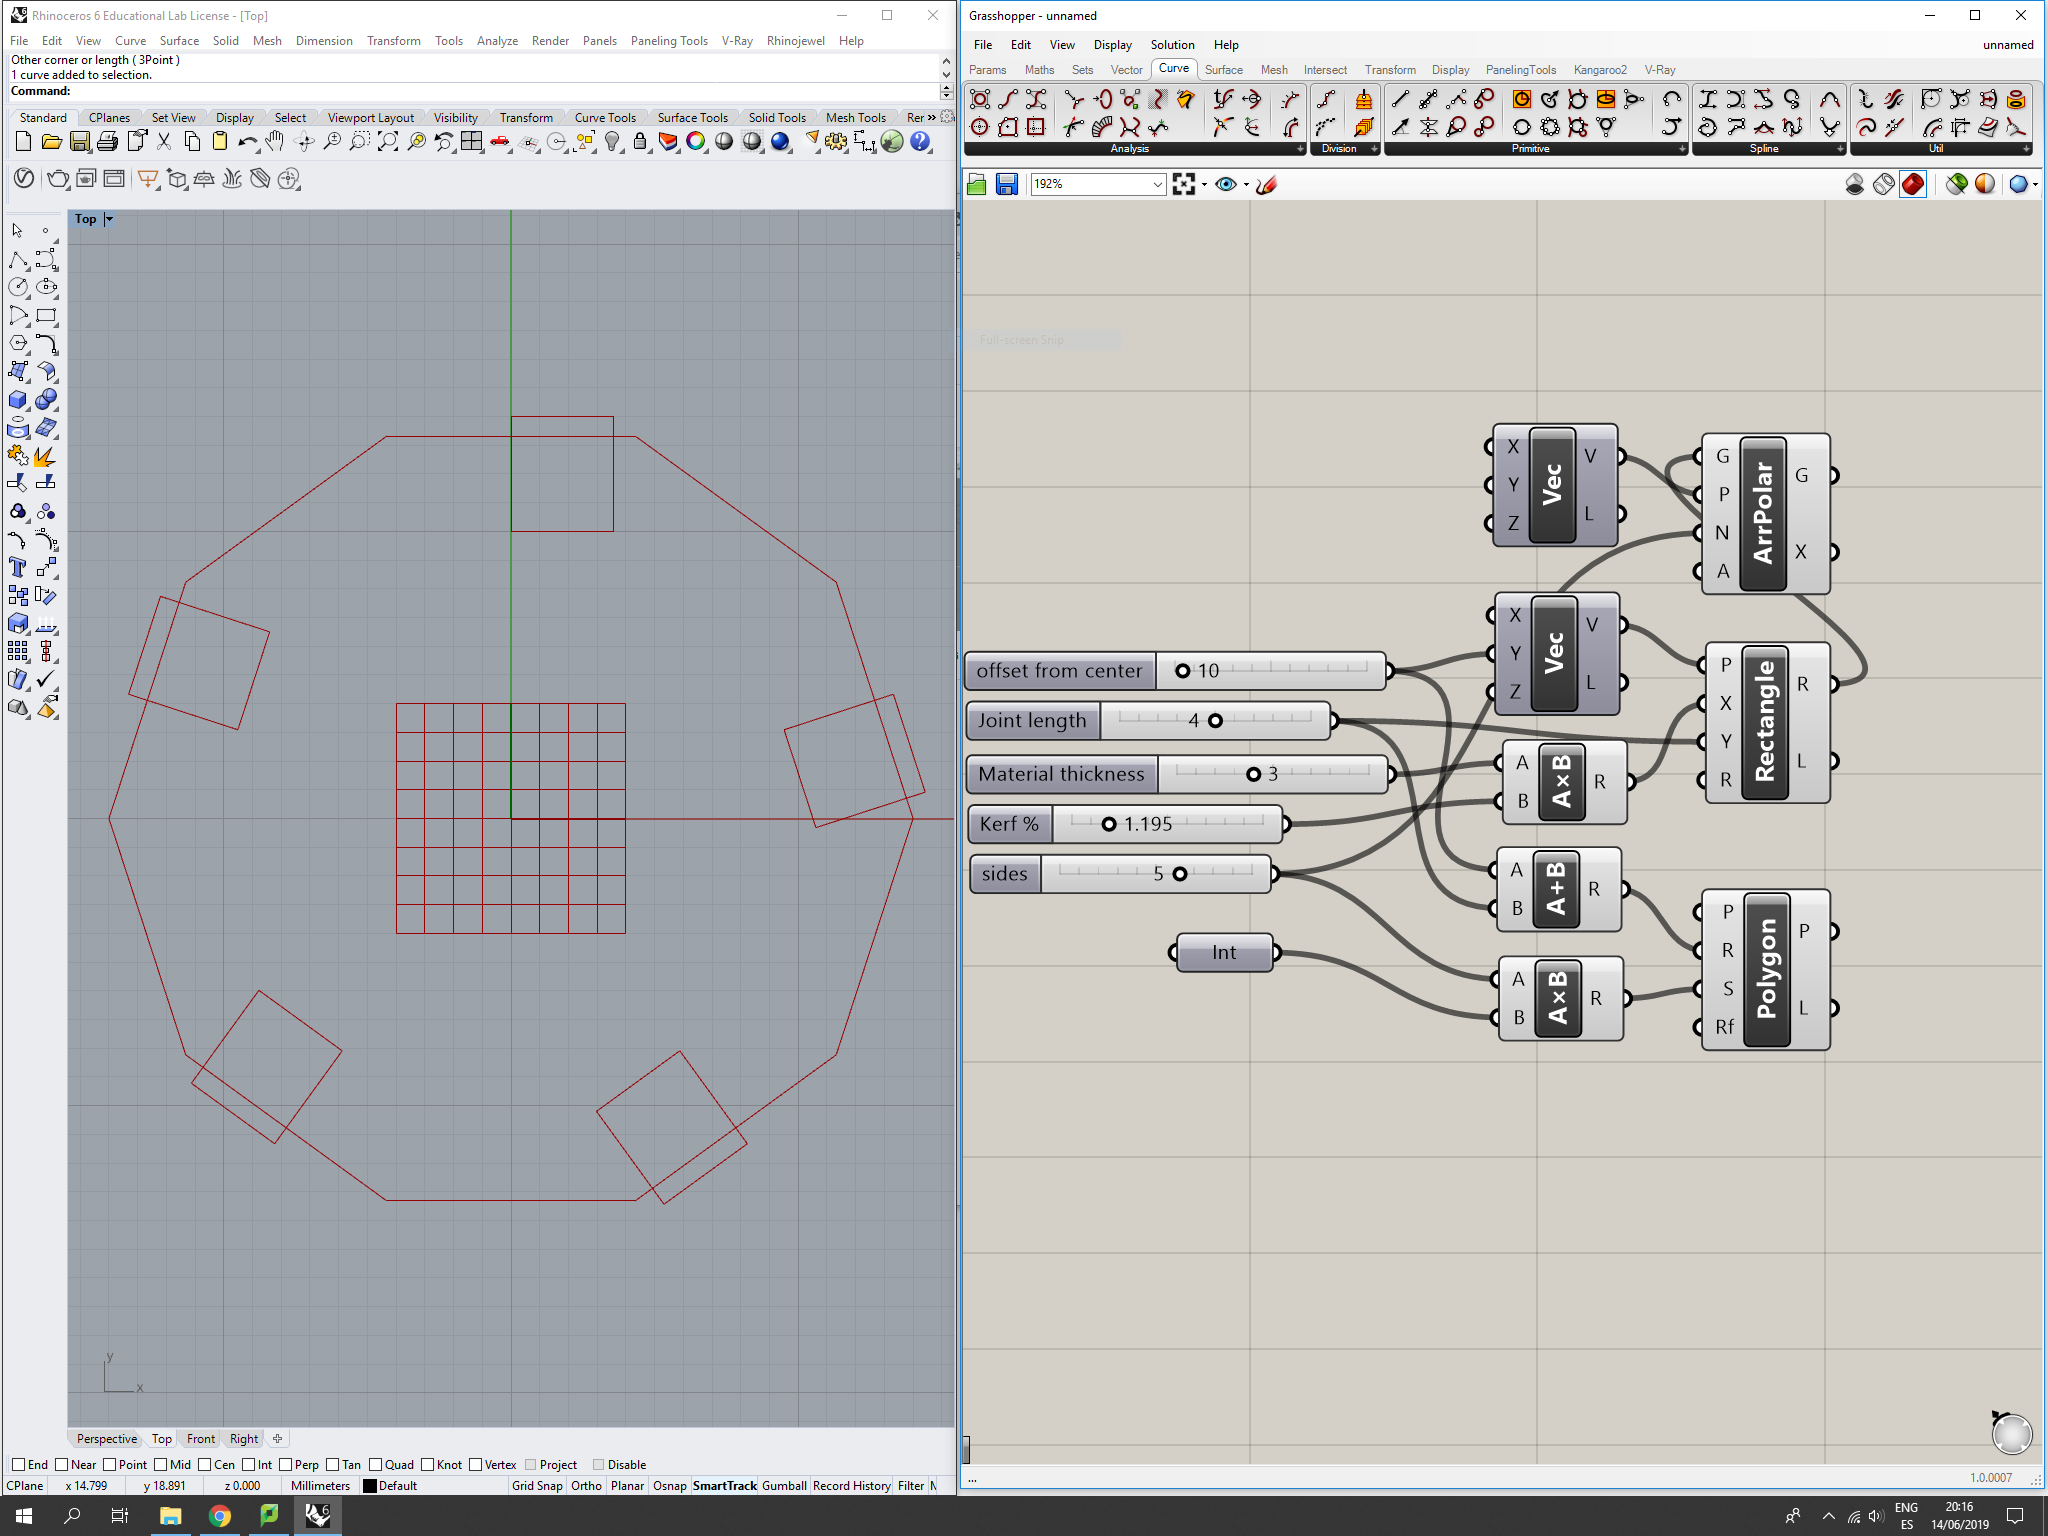Select the Pan hand tool

click(275, 142)
